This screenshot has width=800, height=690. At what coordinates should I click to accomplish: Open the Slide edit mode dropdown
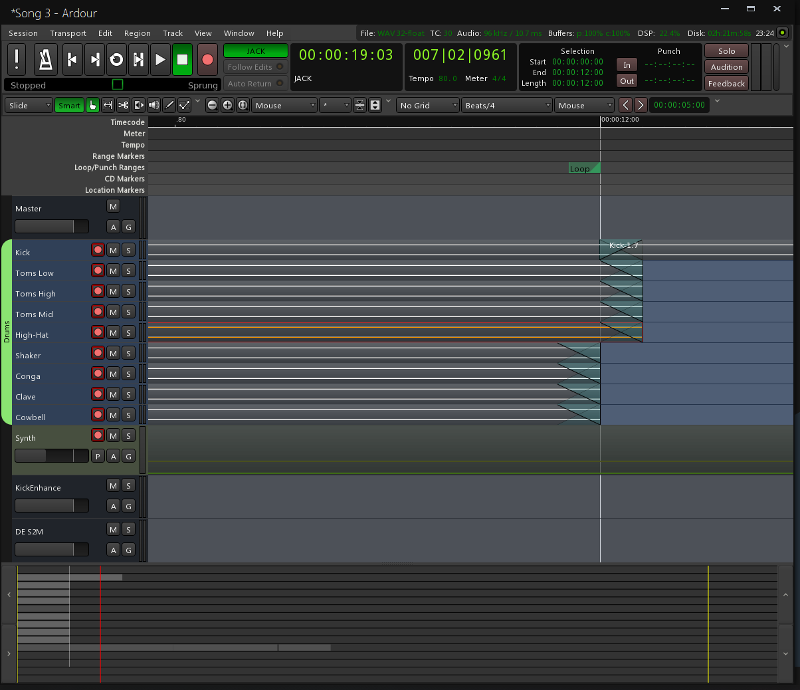(29, 105)
